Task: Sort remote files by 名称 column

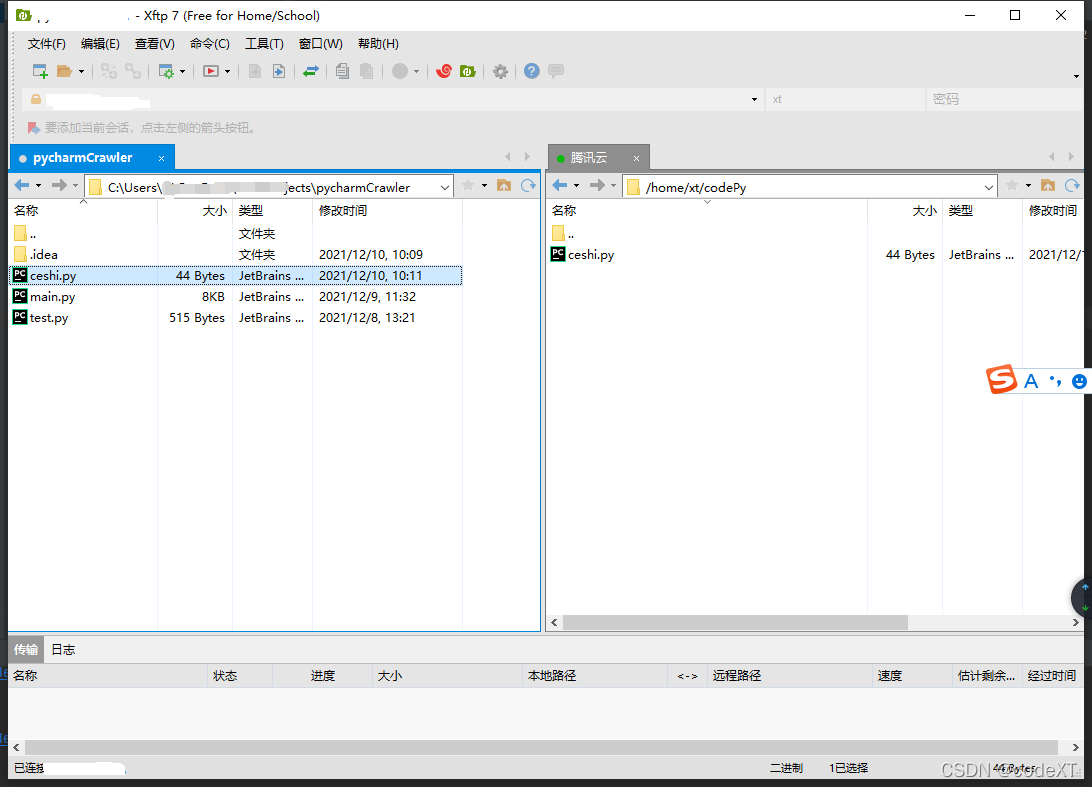Action: point(562,210)
